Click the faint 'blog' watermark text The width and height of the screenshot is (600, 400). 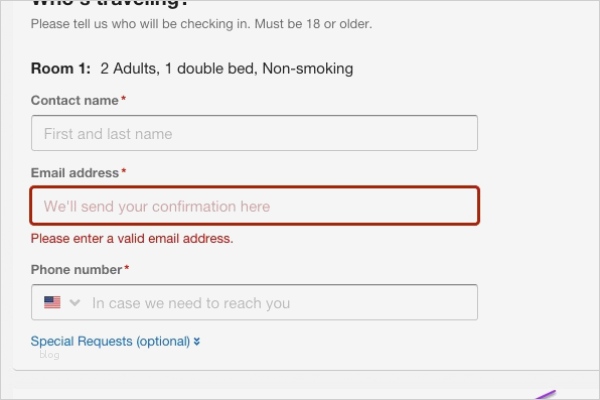click(x=49, y=354)
